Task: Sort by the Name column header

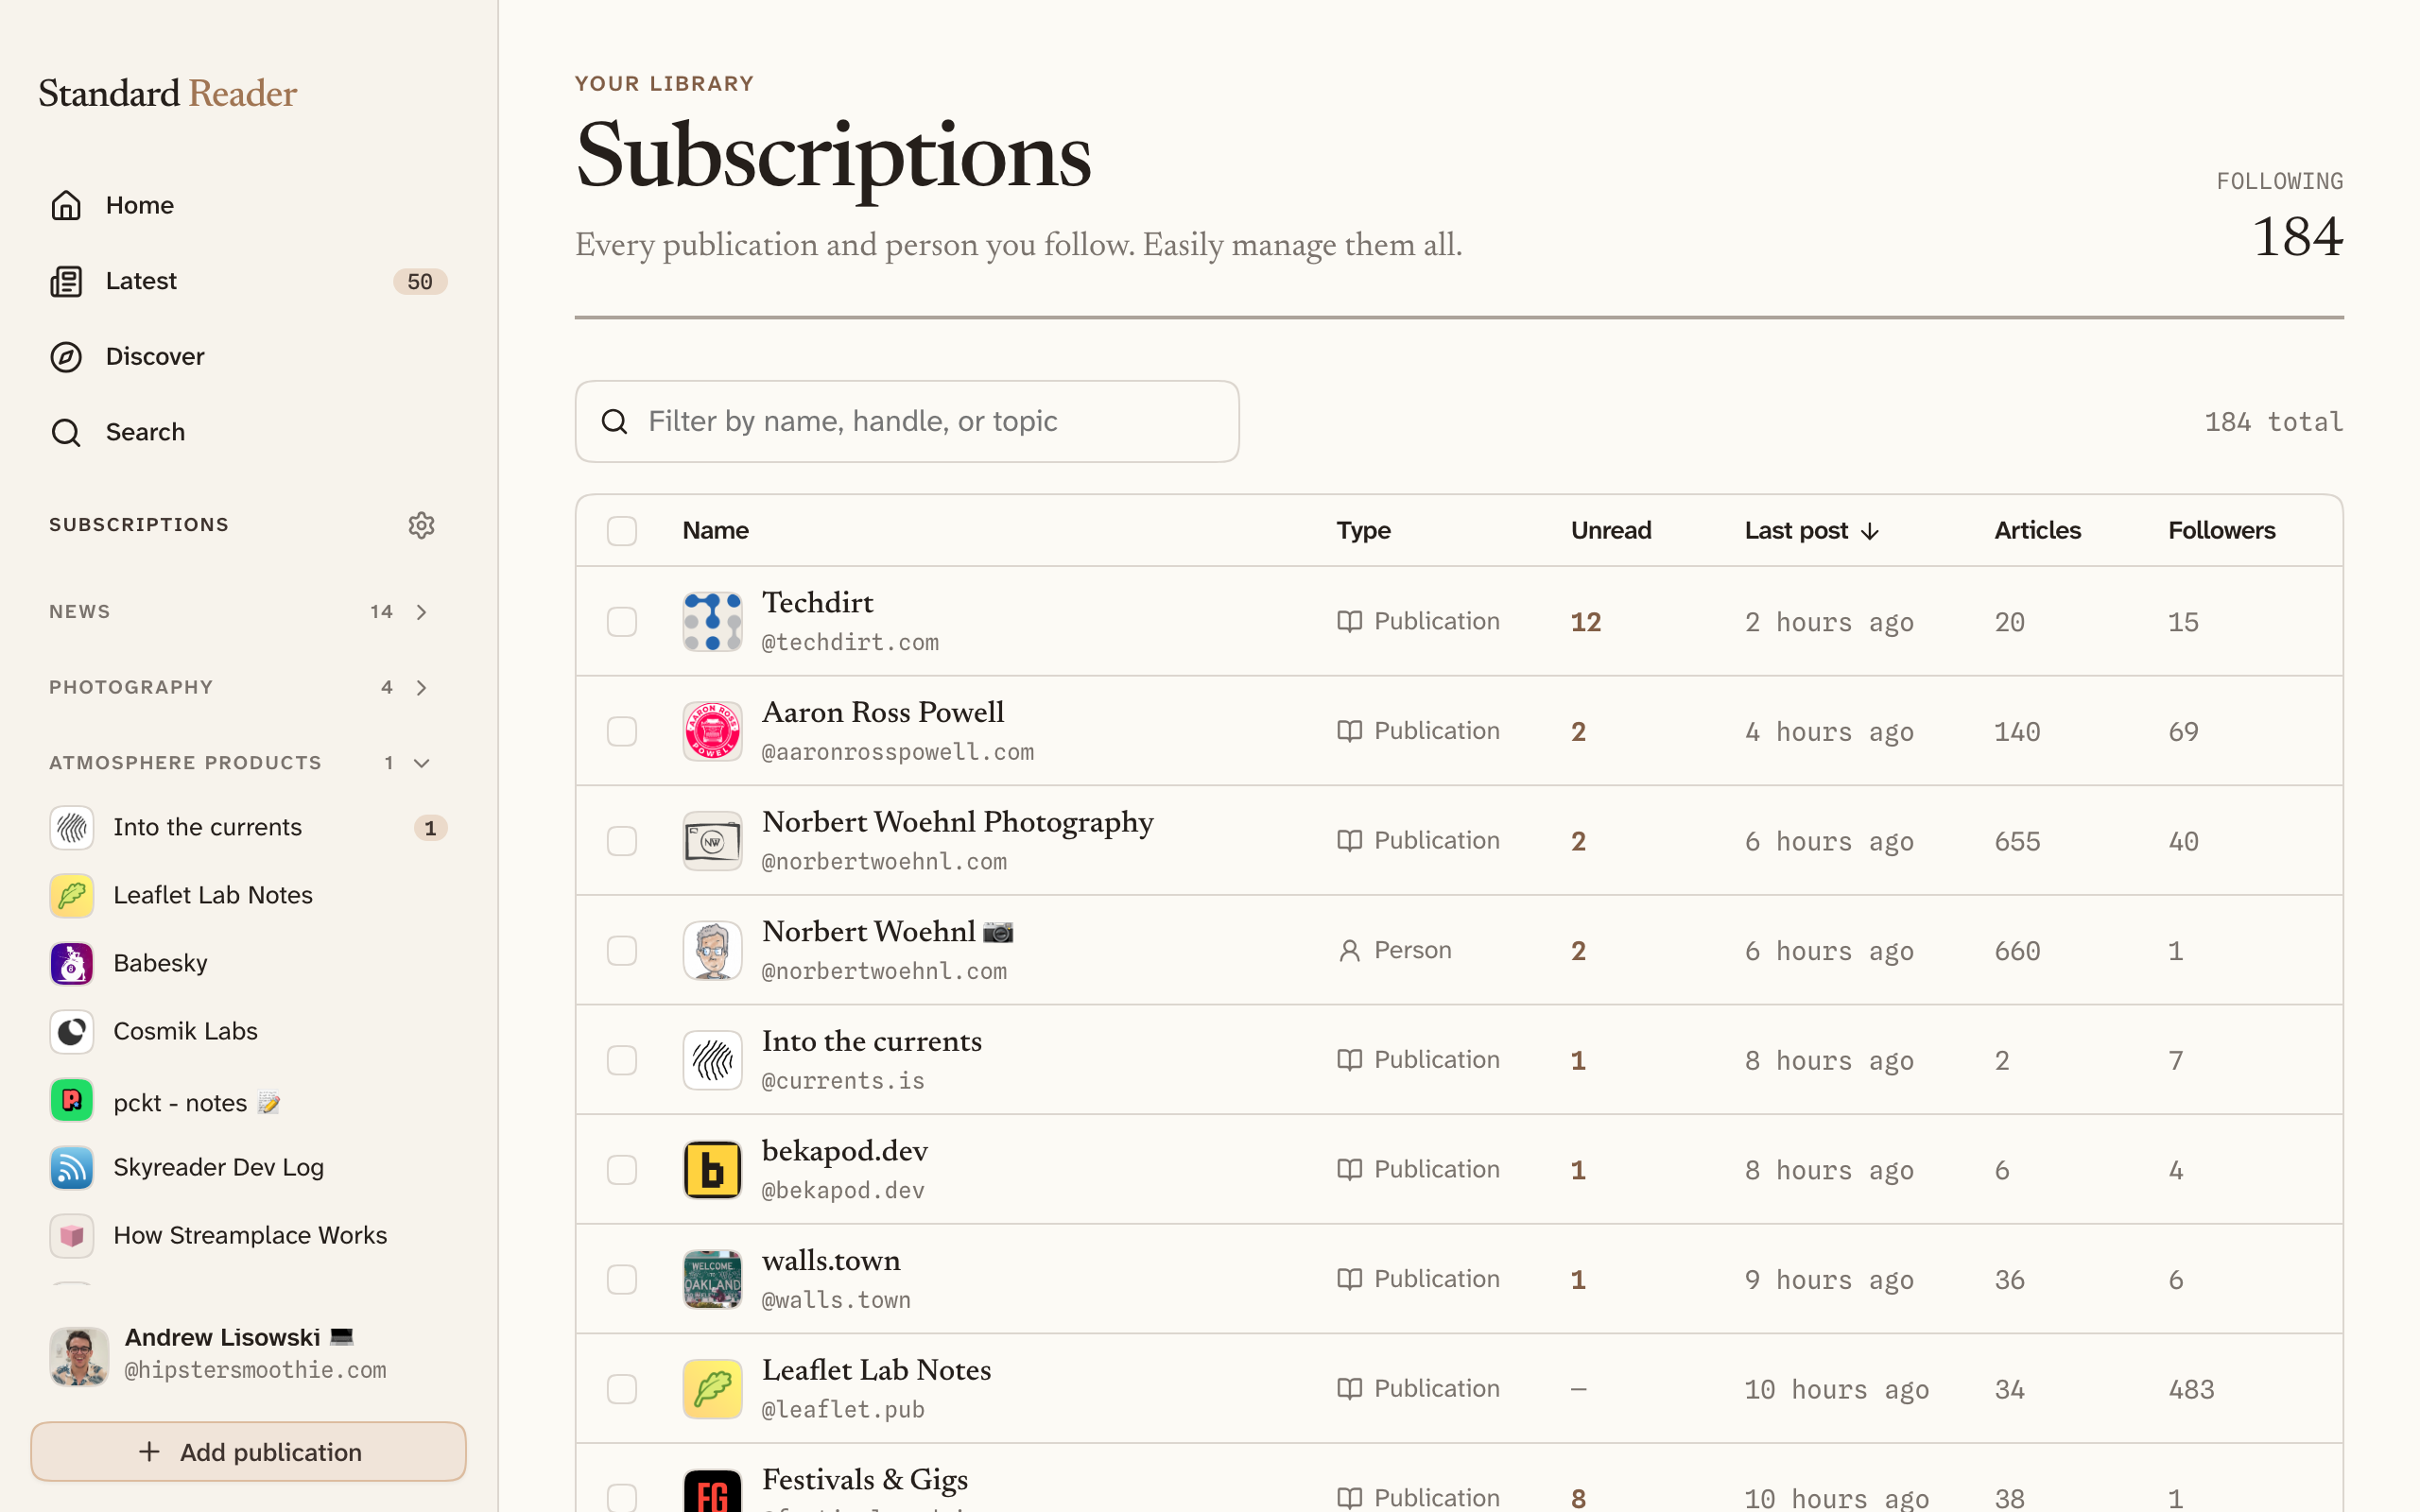Action: tap(716, 530)
